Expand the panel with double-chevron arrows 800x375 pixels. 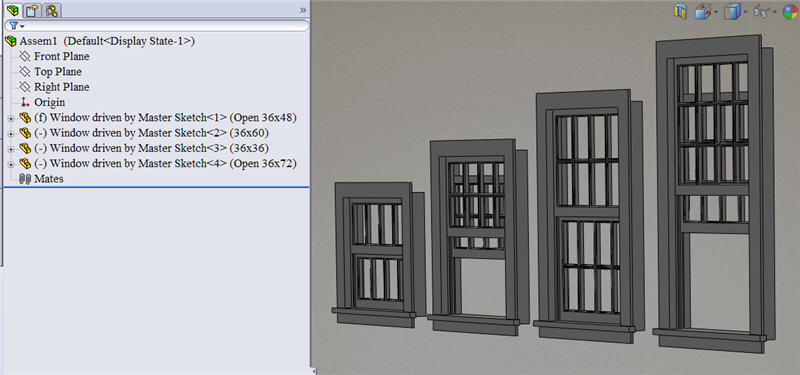(303, 10)
